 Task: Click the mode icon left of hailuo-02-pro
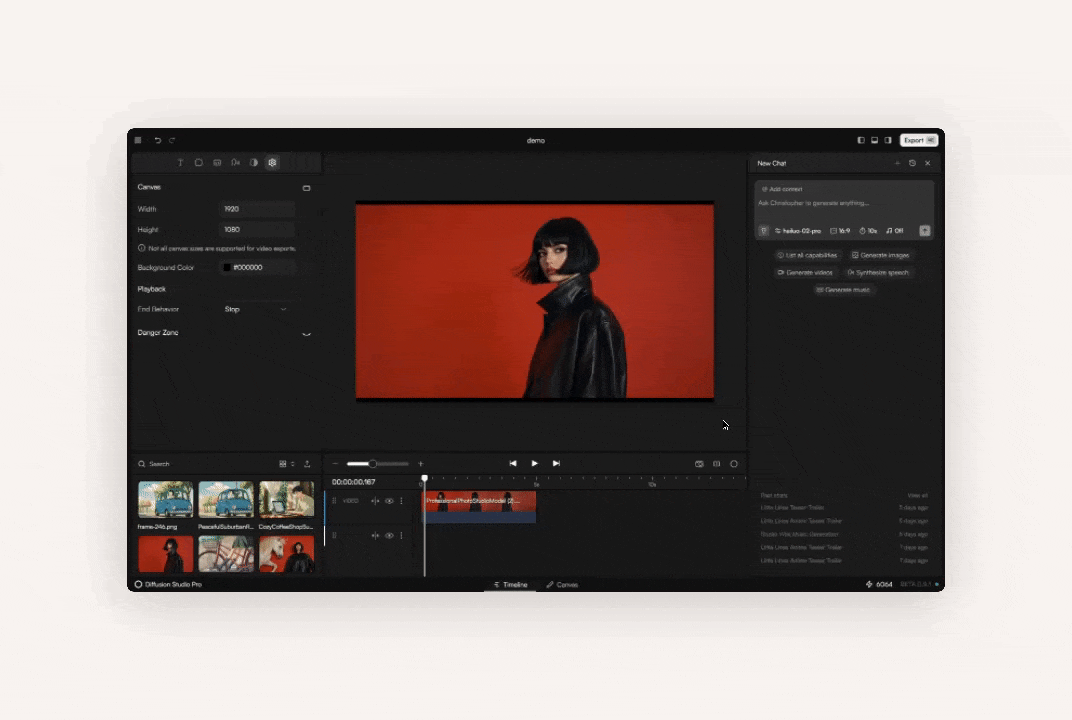(x=764, y=231)
